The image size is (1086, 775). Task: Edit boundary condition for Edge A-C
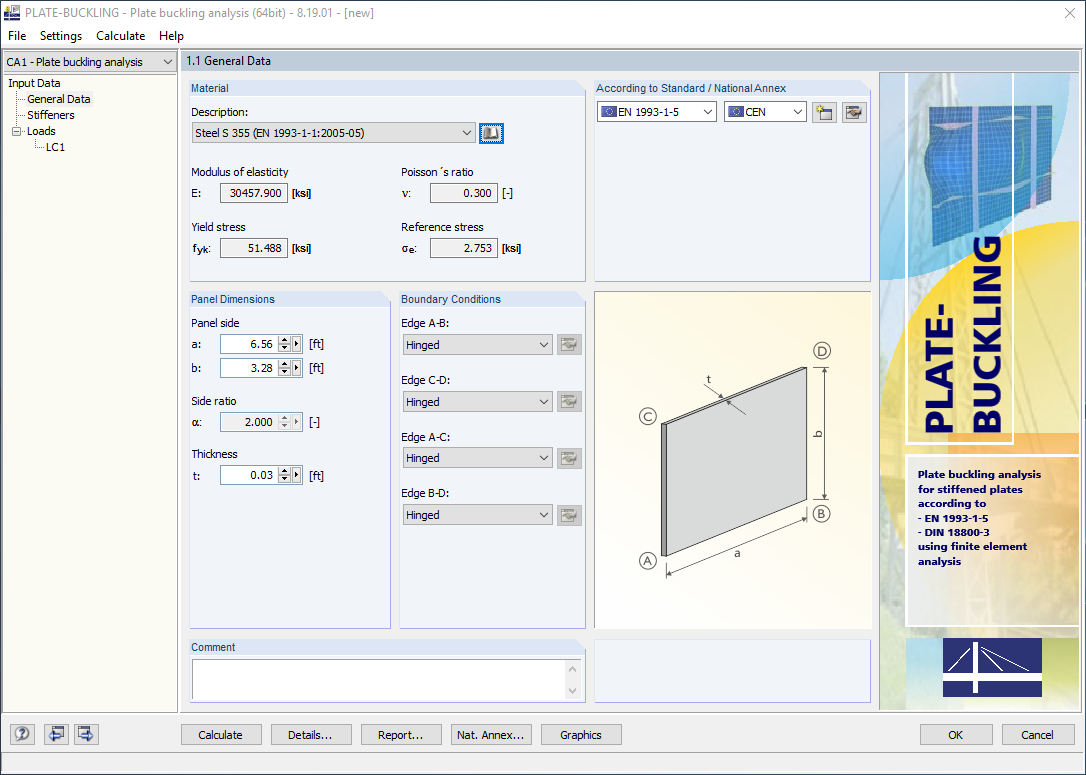(x=569, y=457)
